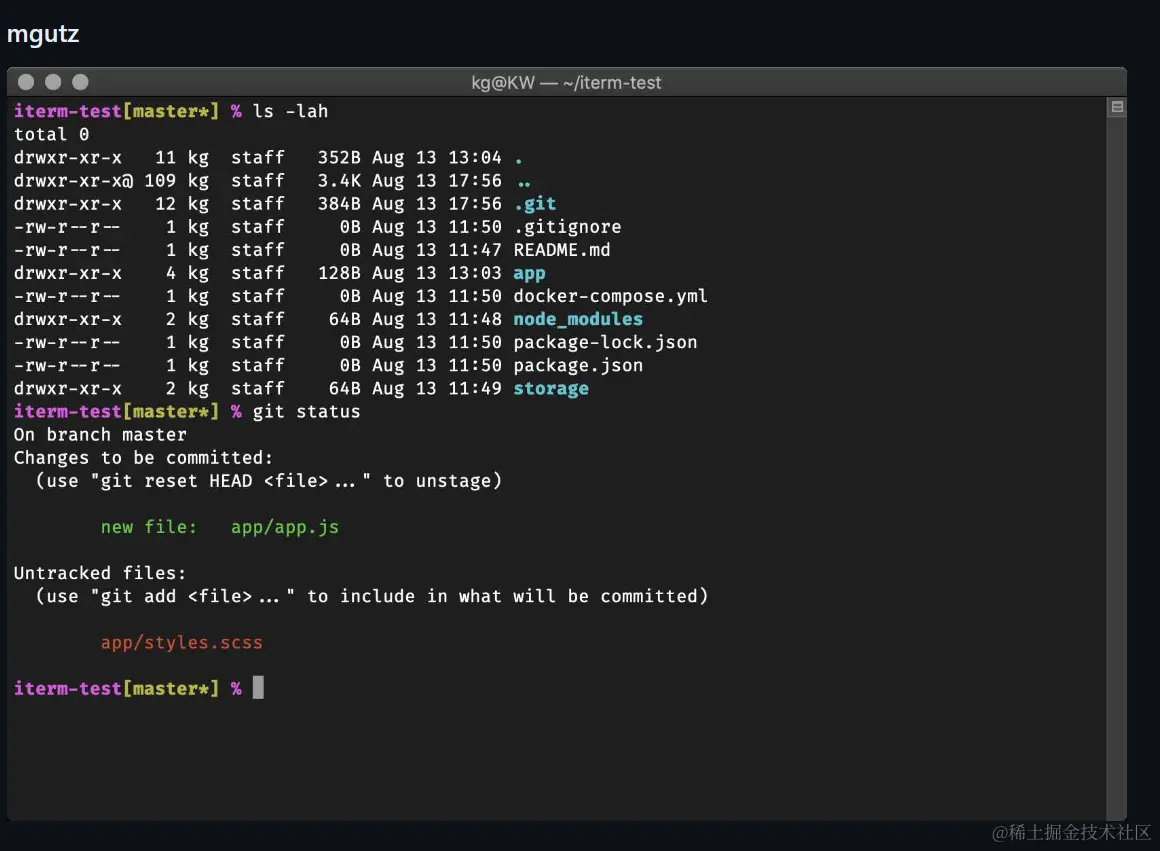
Task: Click the 352B size value
Action: [340, 158]
